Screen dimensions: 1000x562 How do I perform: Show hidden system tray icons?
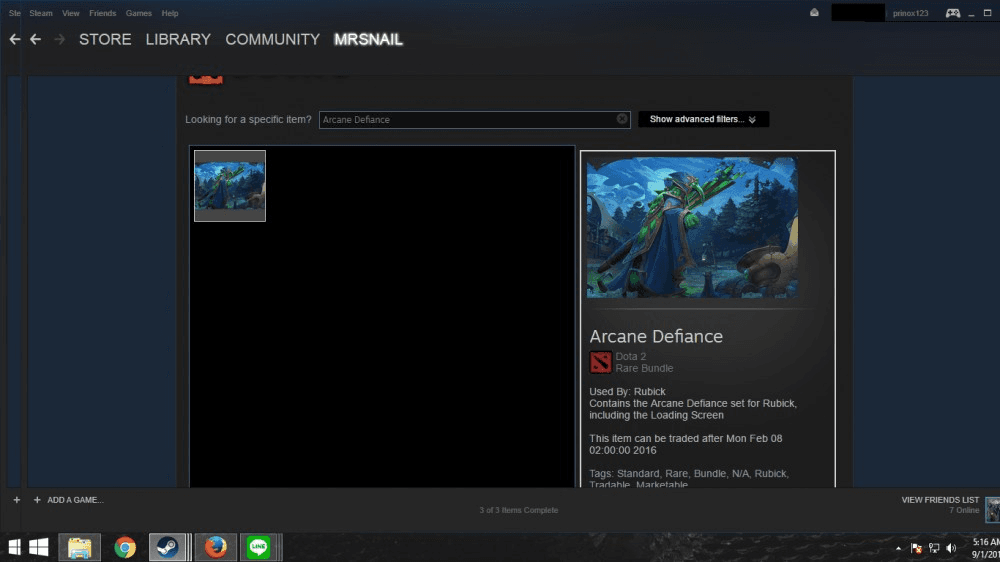click(899, 548)
